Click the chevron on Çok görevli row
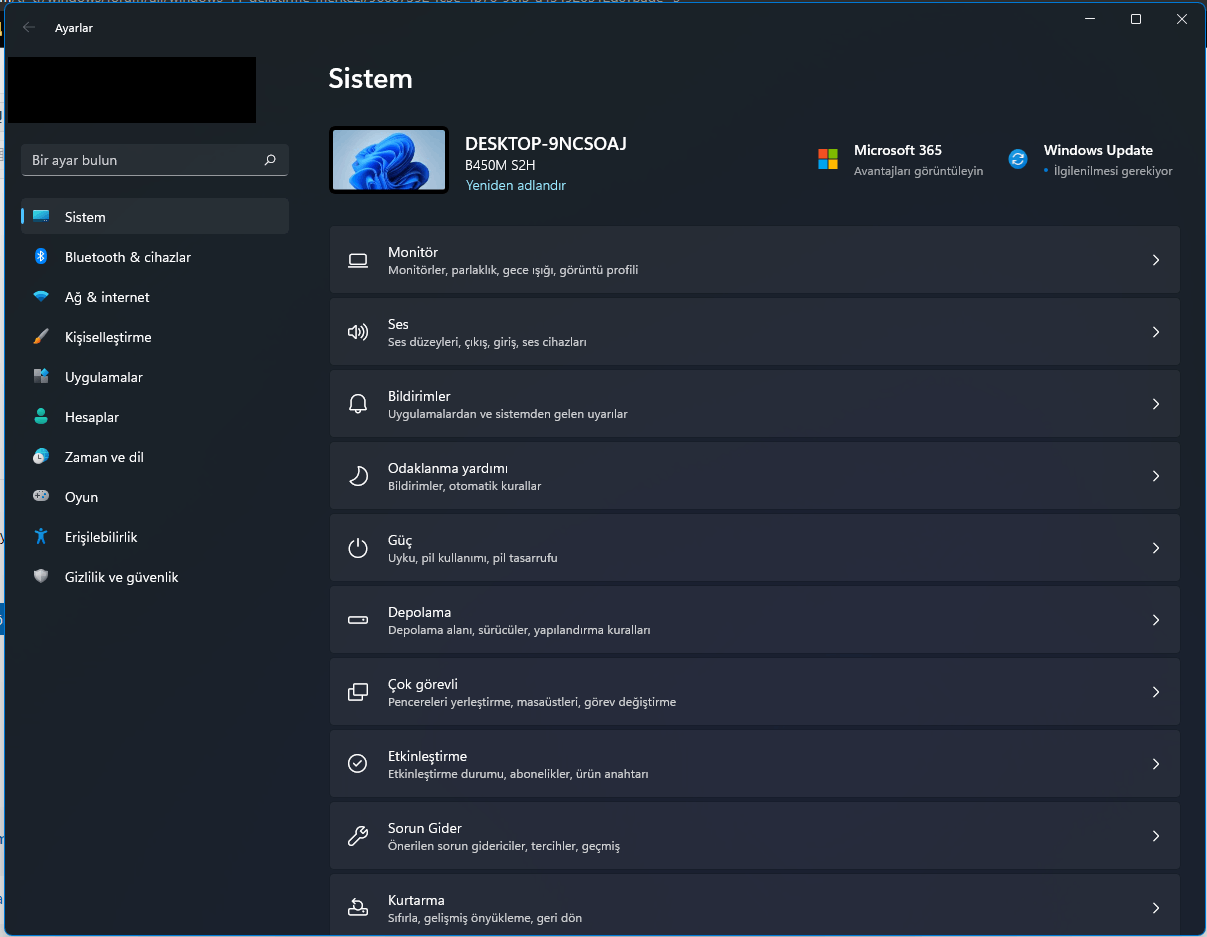This screenshot has width=1207, height=937. (x=1156, y=692)
